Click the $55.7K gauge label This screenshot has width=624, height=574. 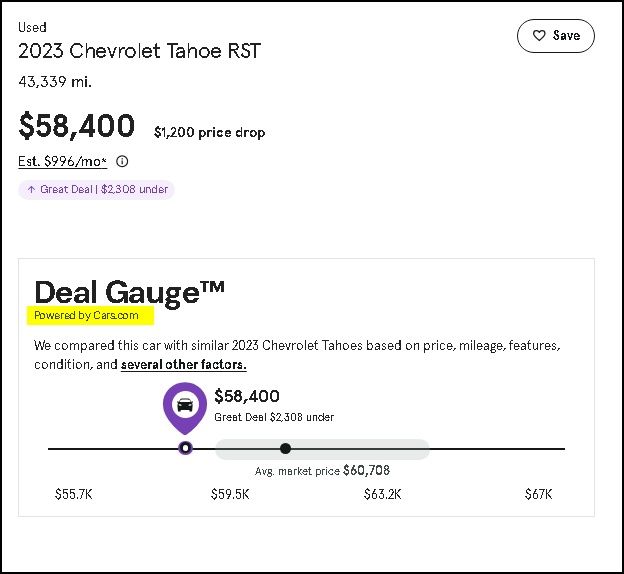point(74,494)
